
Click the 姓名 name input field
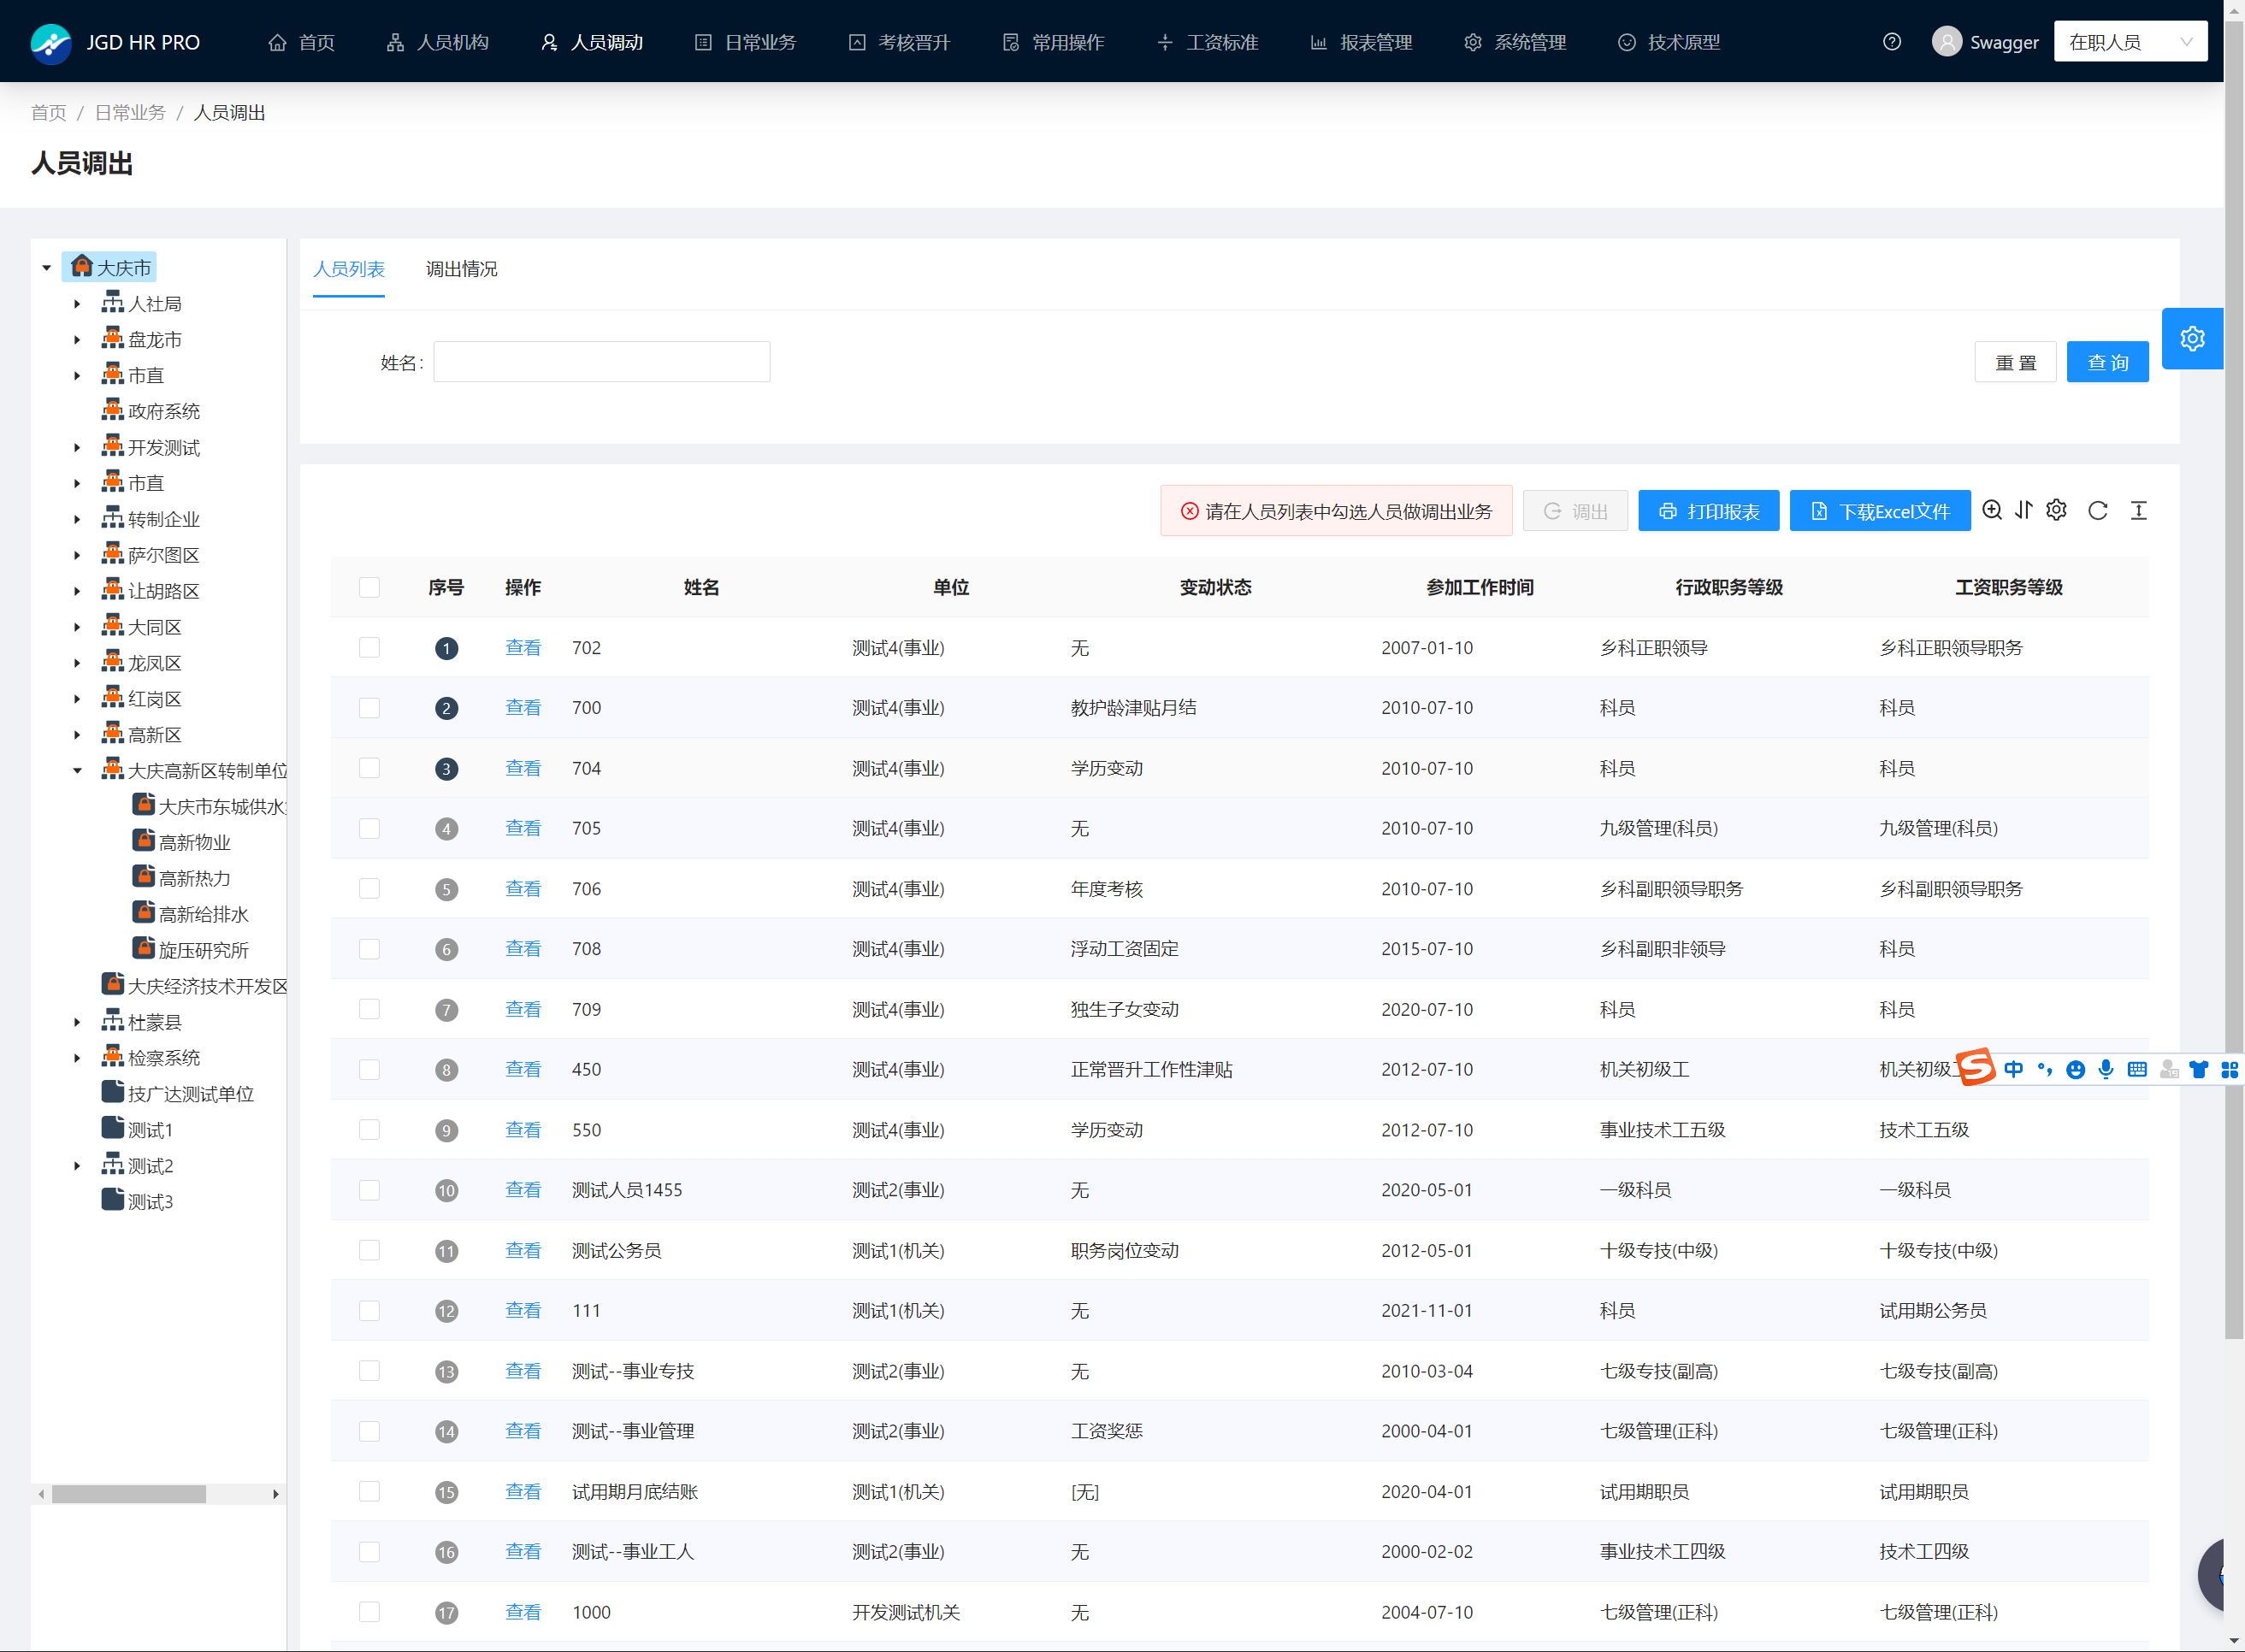603,363
